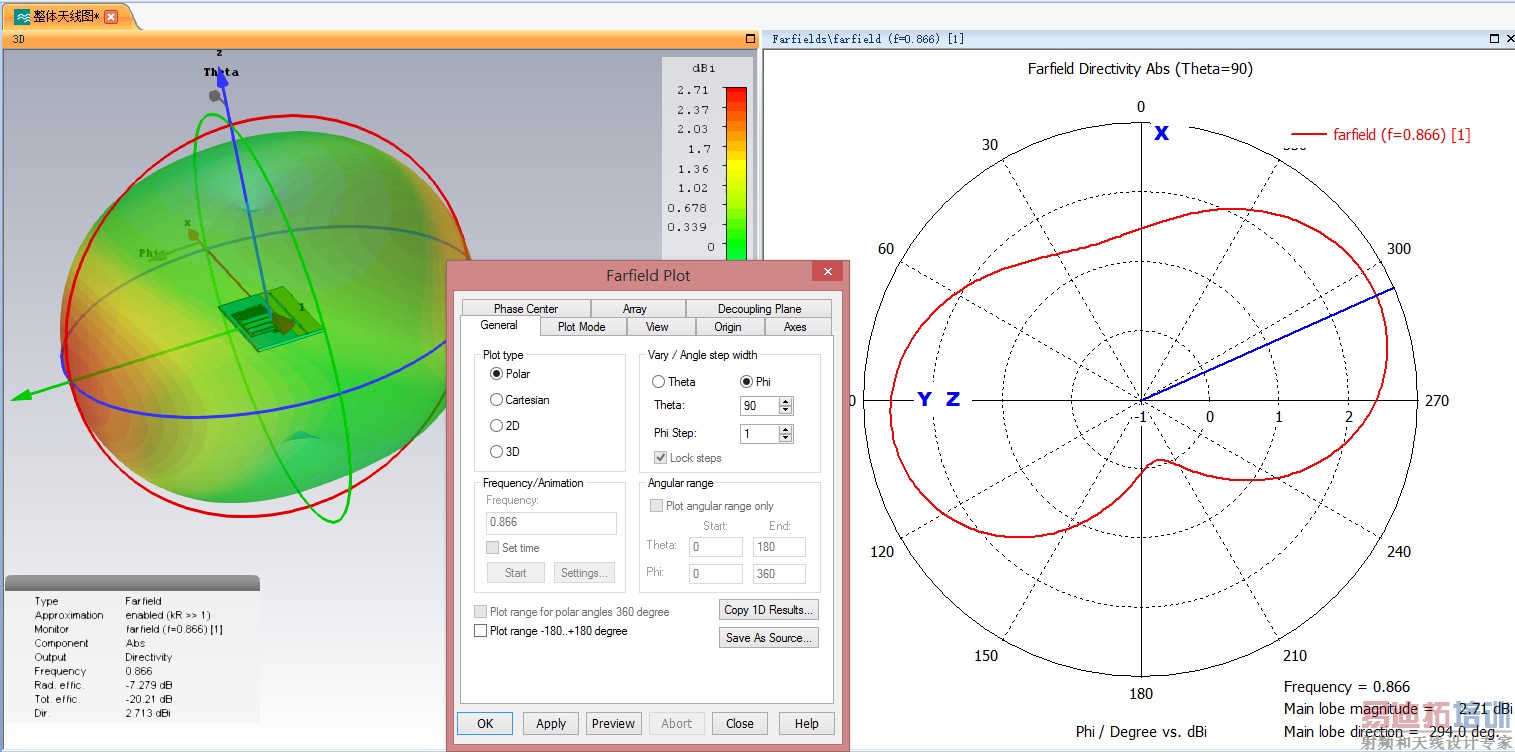The image size is (1515, 752).
Task: Choose Theta as the vary angle
Action: pos(659,382)
